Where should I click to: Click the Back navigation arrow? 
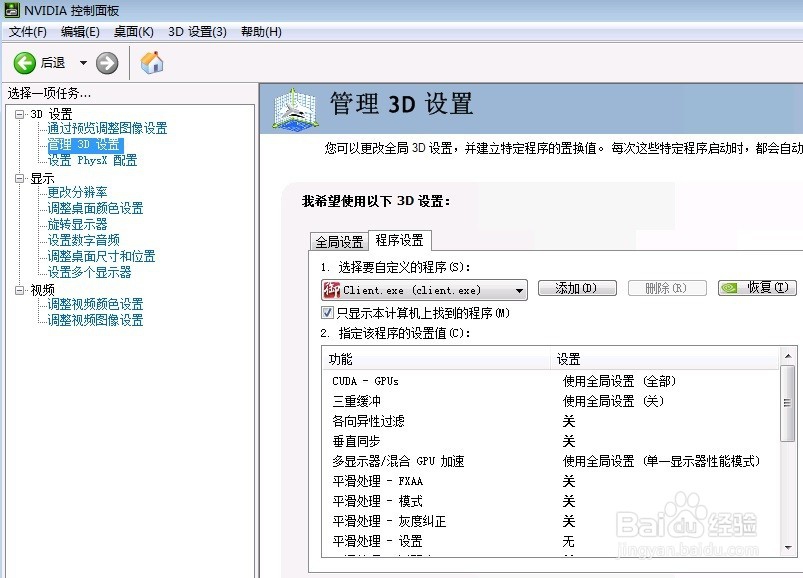point(25,62)
